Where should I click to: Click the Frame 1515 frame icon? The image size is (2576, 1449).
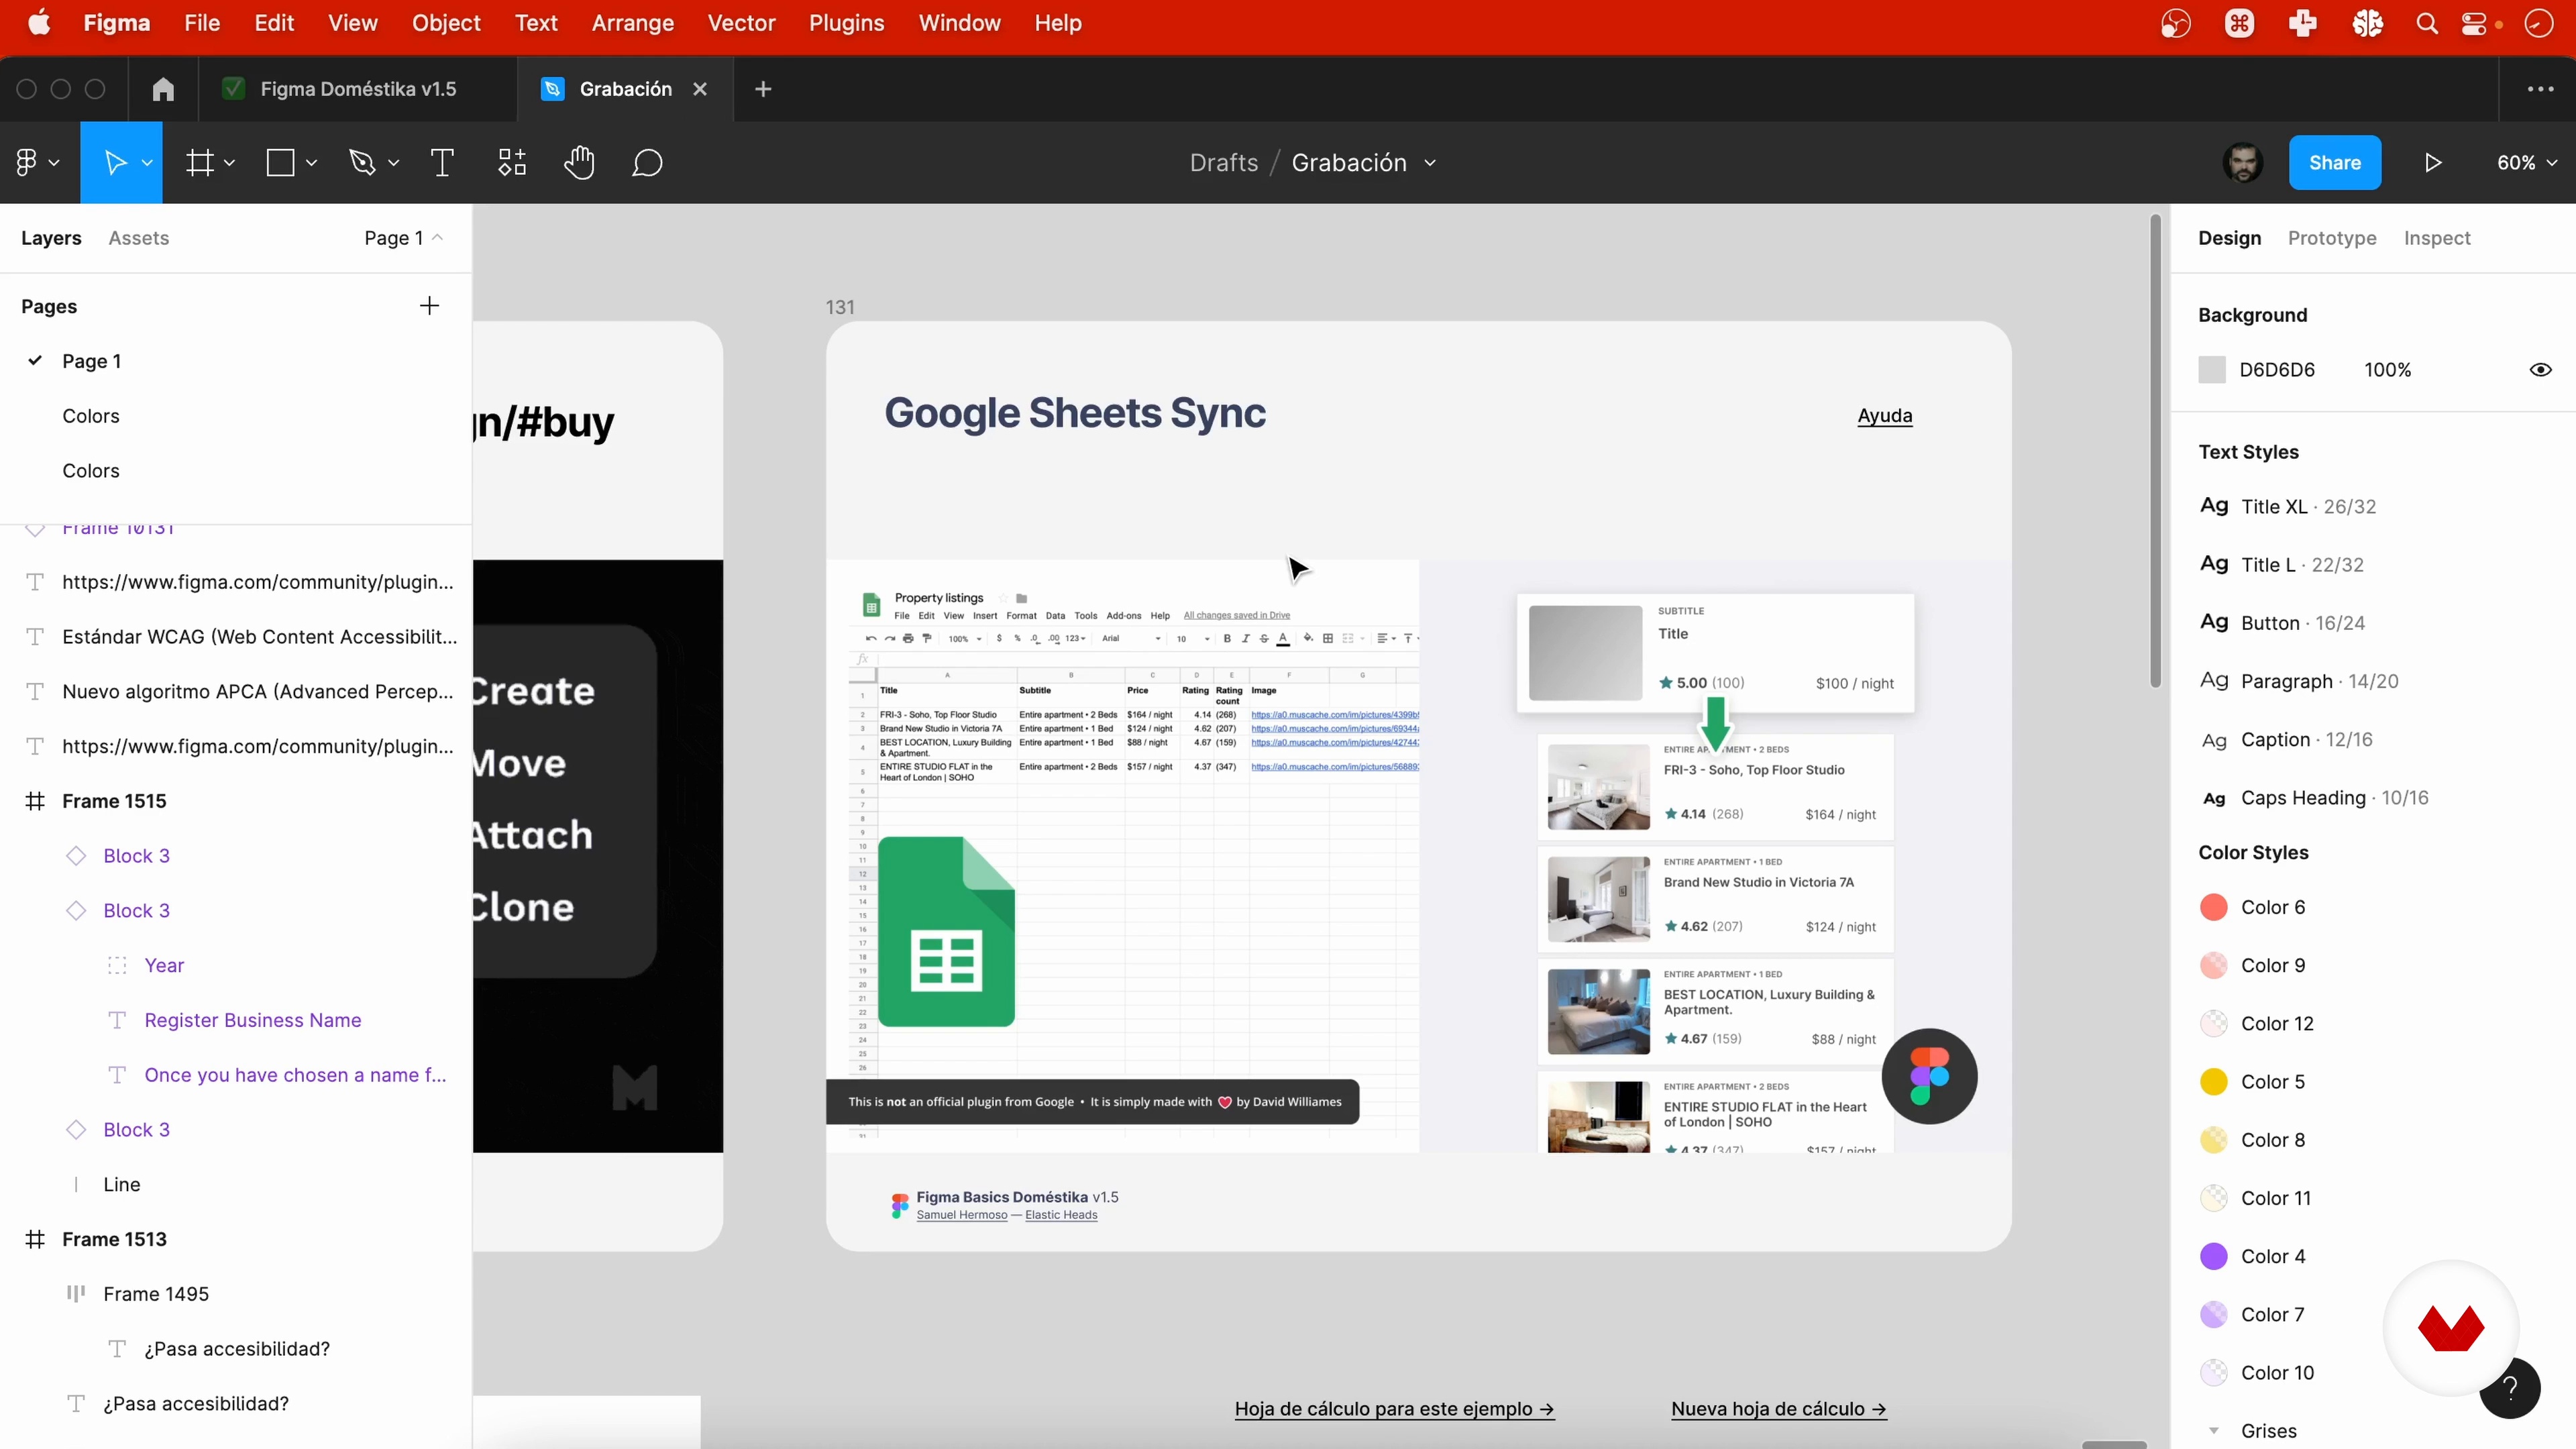pyautogui.click(x=35, y=801)
